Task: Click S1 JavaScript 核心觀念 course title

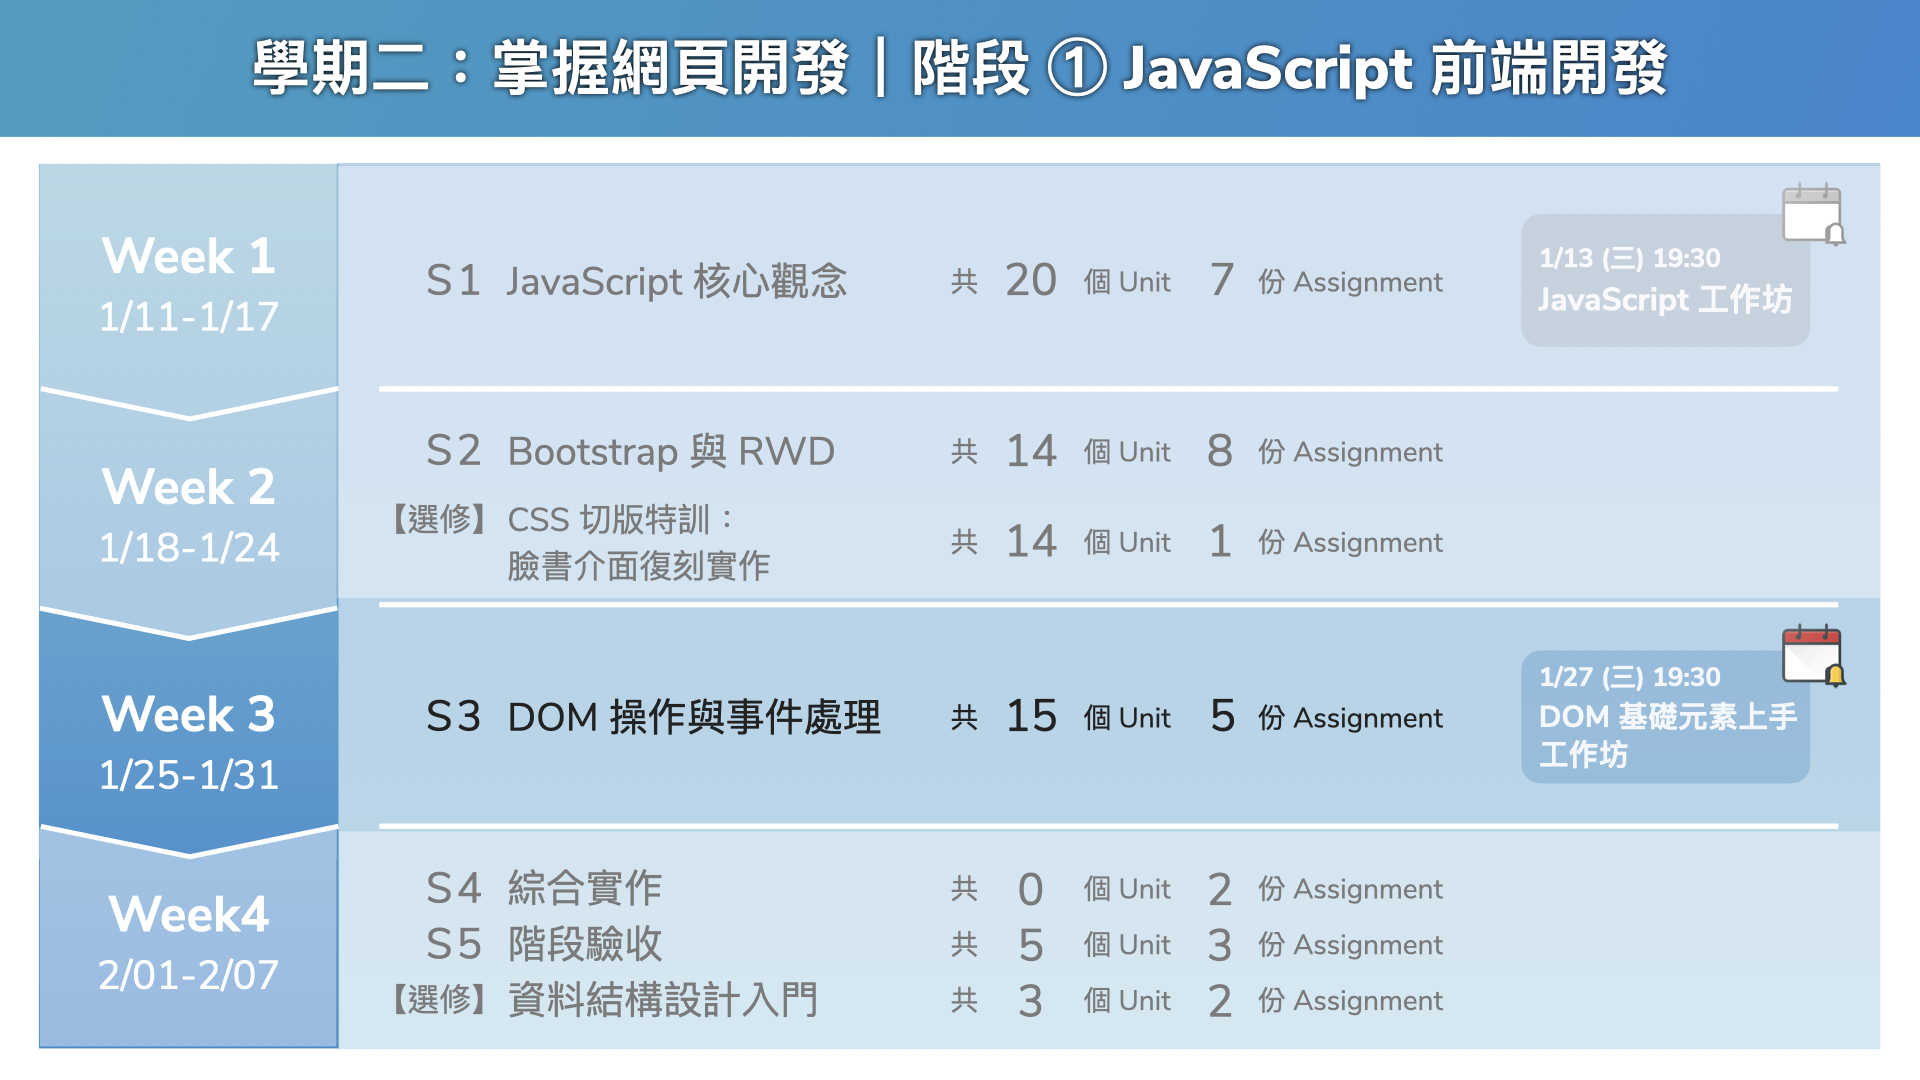Action: tap(637, 281)
